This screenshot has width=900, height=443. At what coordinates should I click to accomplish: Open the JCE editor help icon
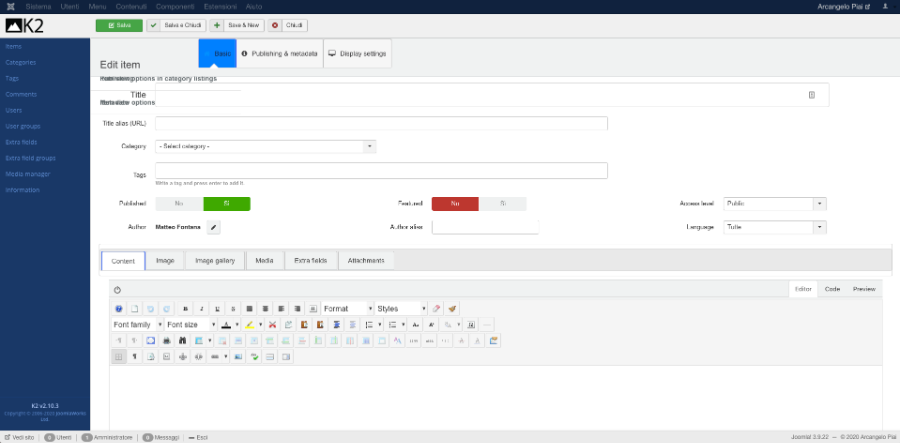(x=118, y=308)
